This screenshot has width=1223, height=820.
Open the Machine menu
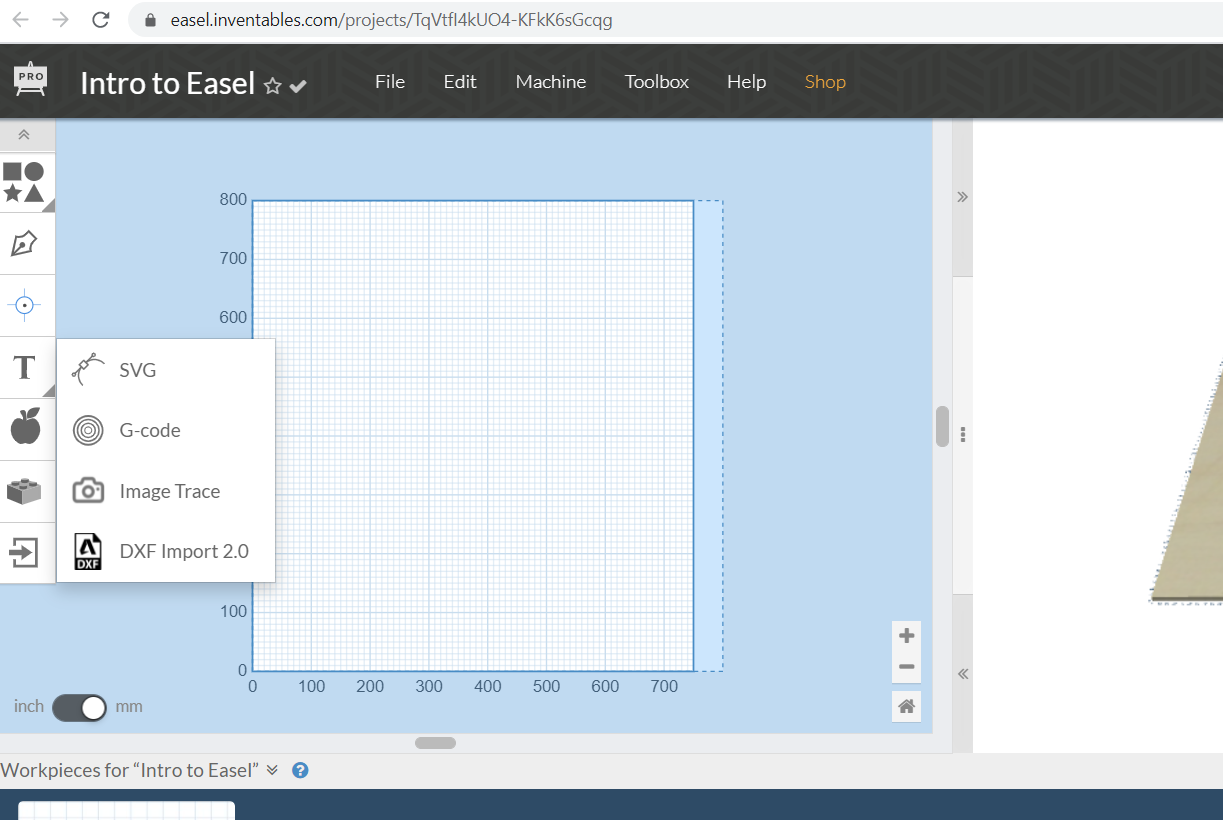tap(551, 82)
